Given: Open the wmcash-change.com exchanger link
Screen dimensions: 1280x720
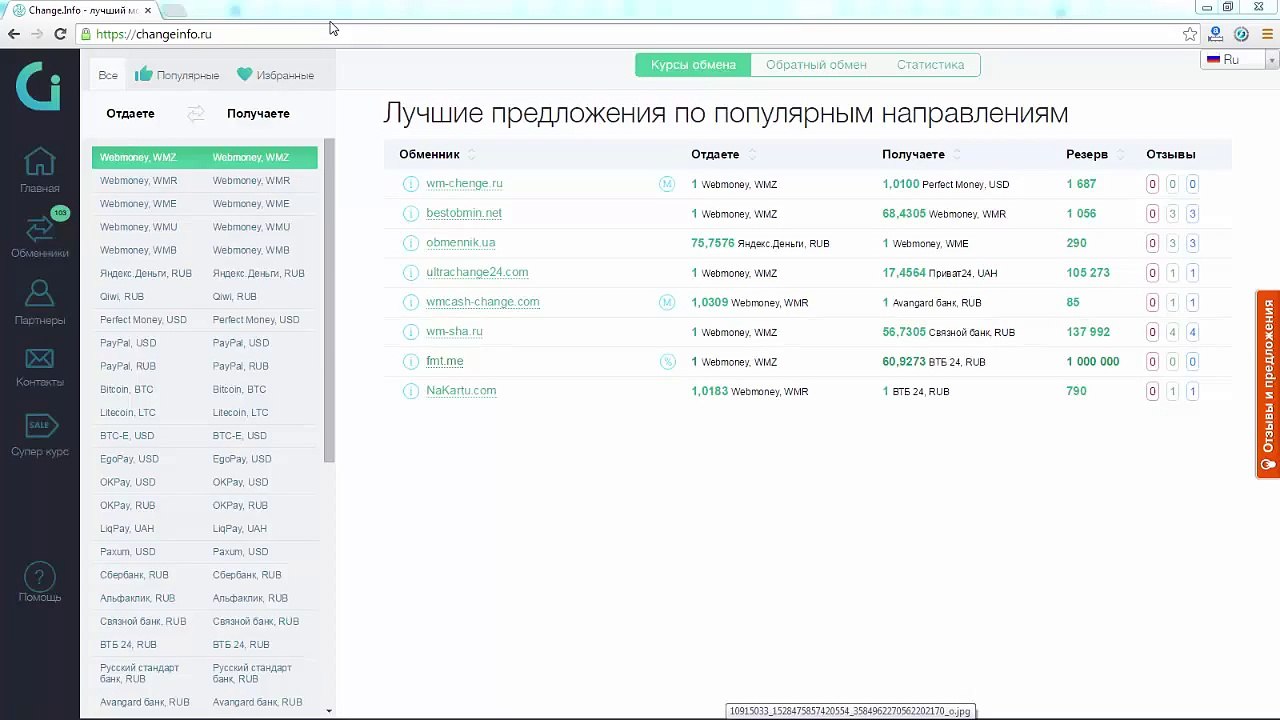Looking at the screenshot, I should coord(483,302).
